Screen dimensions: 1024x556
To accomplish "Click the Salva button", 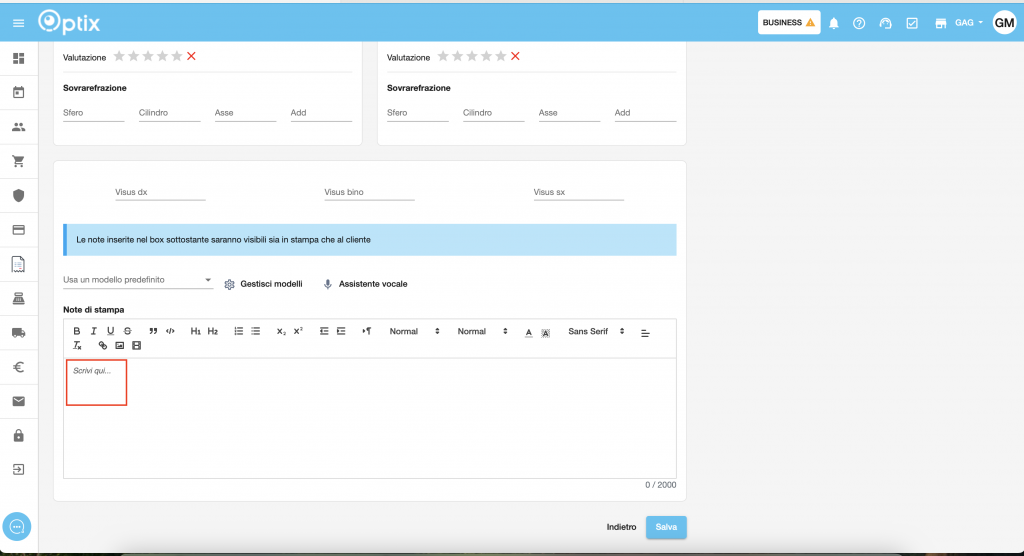I will point(666,527).
